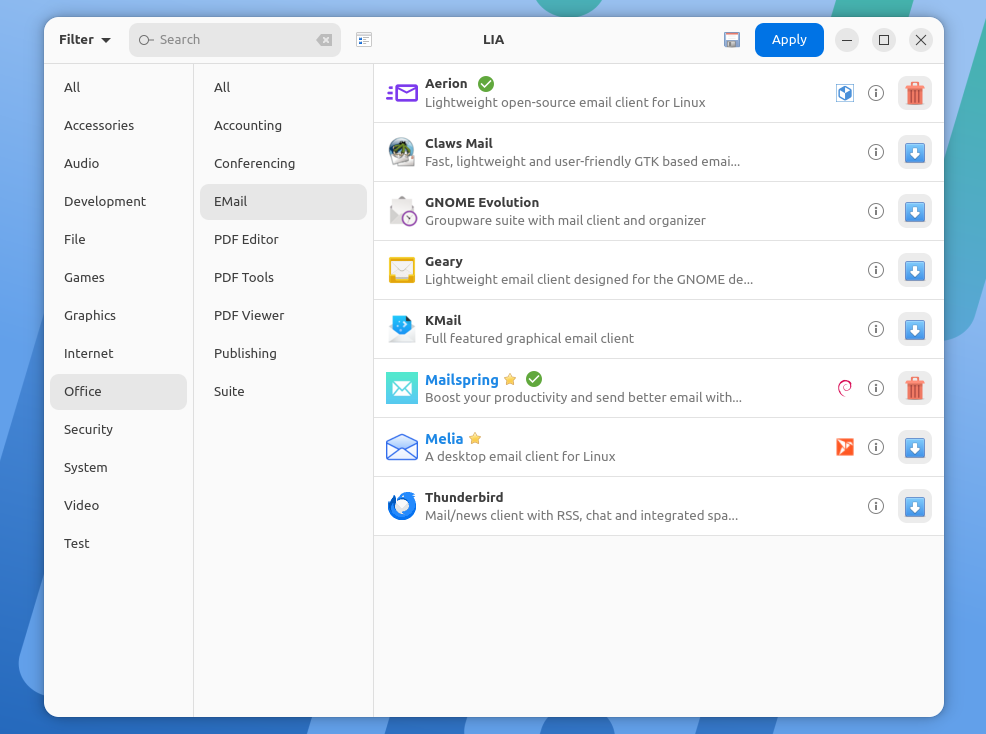Select the File category
Screen dimensions: 986x734
click(118, 240)
